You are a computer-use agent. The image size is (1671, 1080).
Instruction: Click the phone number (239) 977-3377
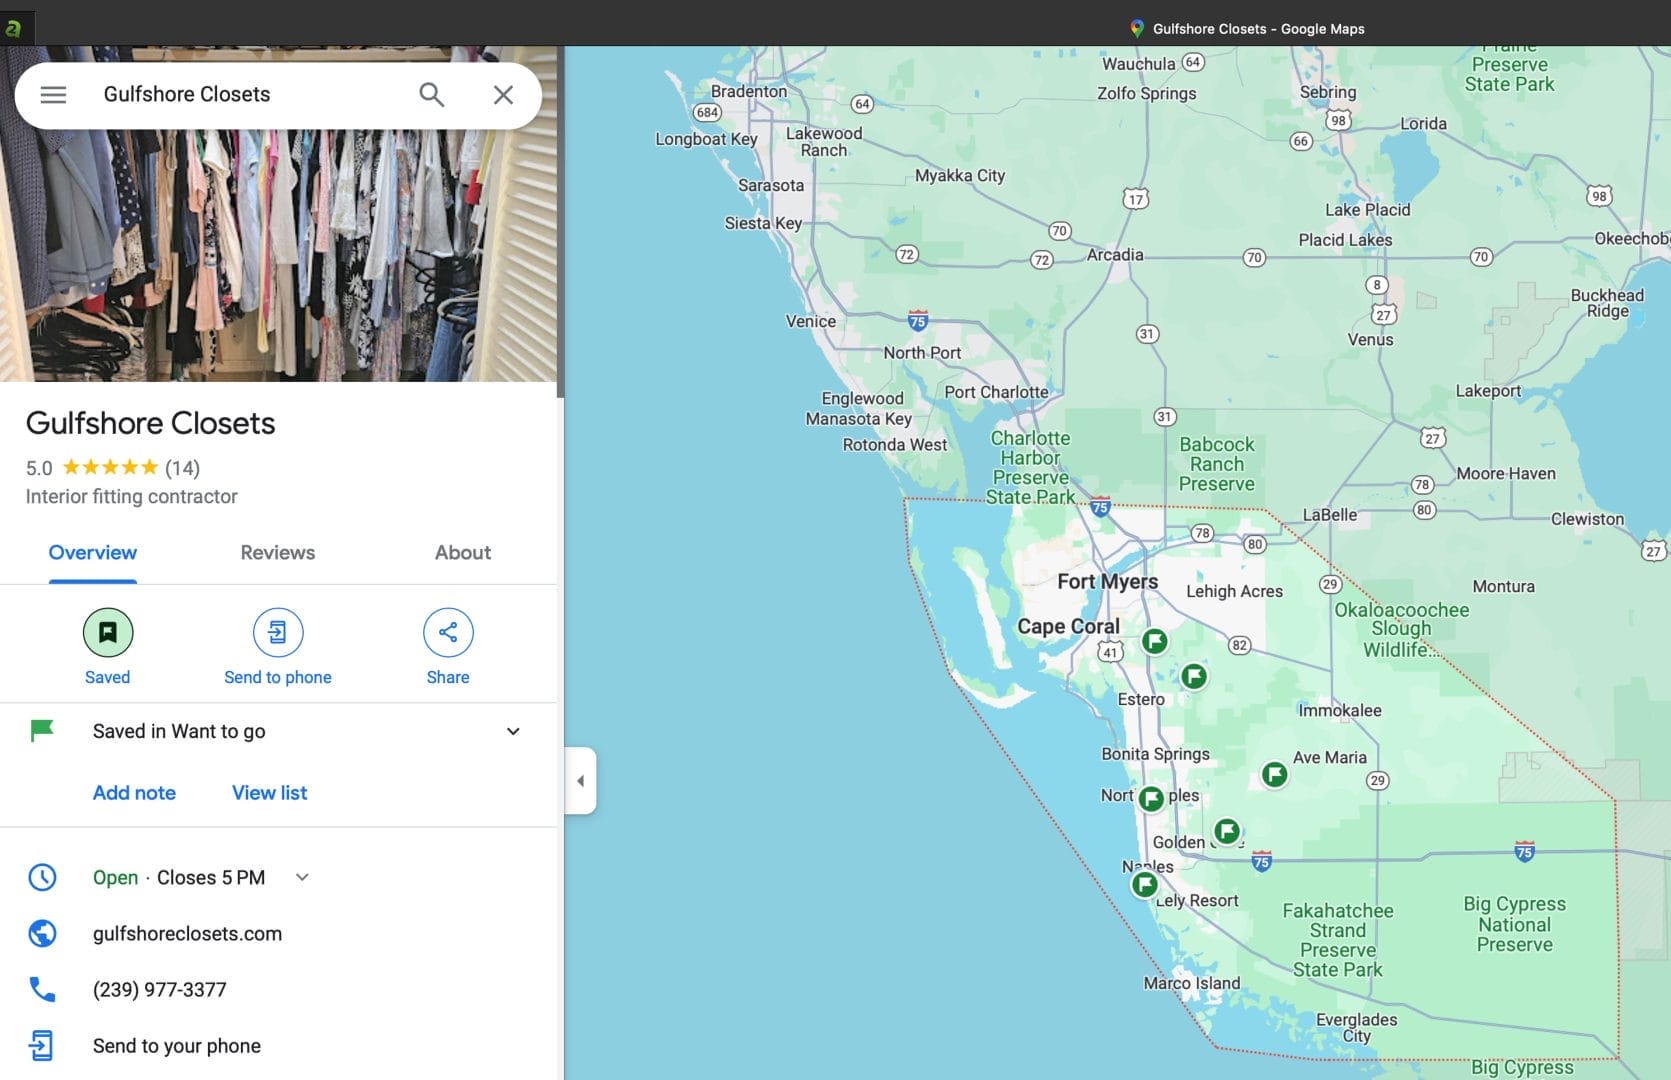(160, 990)
